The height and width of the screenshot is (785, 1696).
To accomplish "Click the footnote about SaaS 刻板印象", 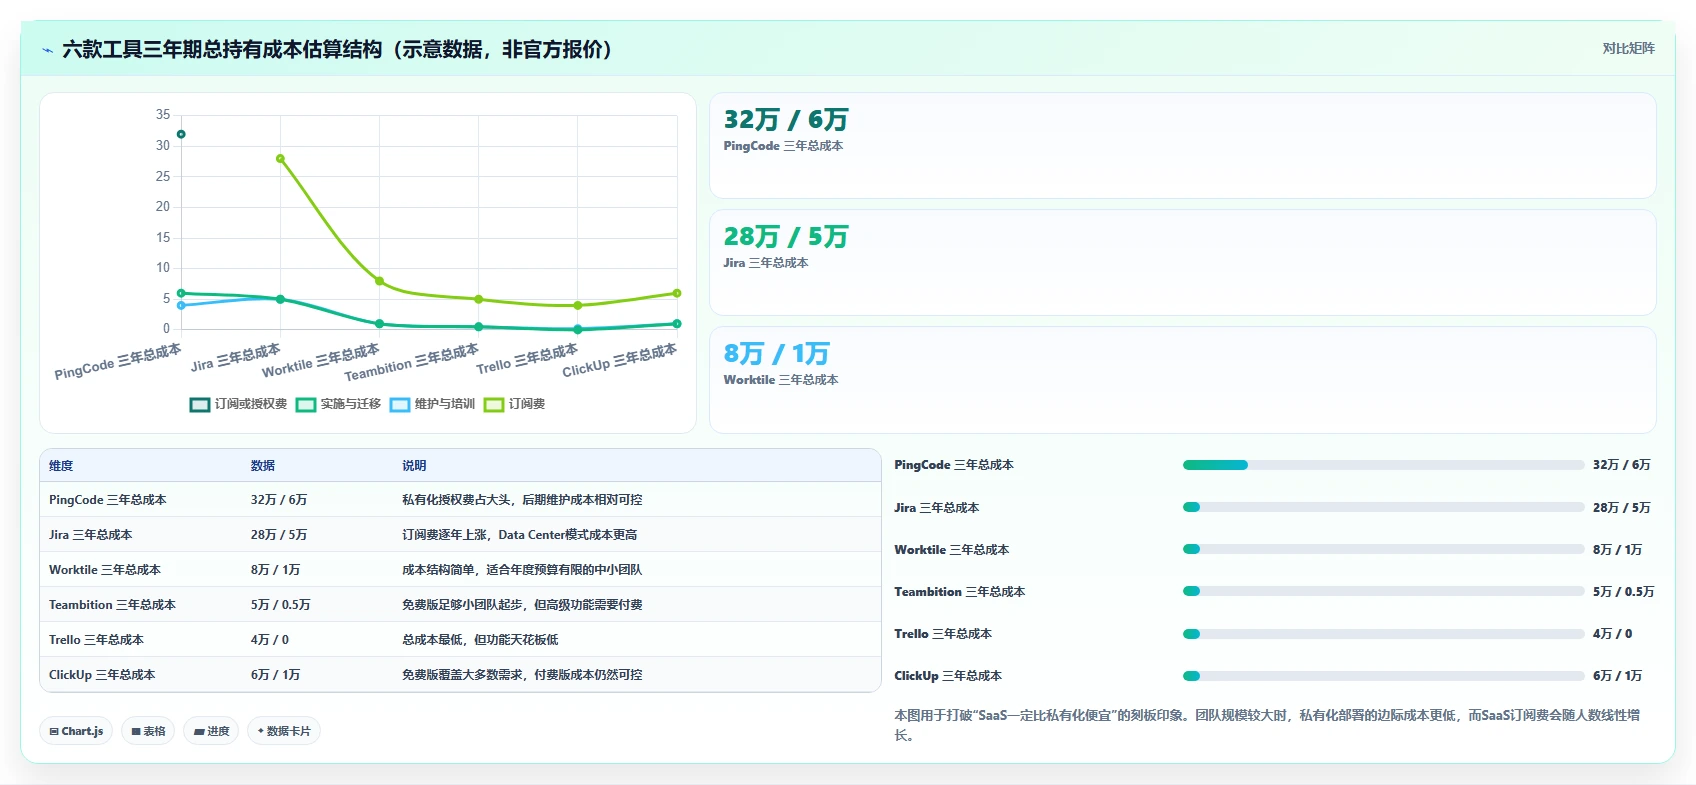I will 1267,725.
